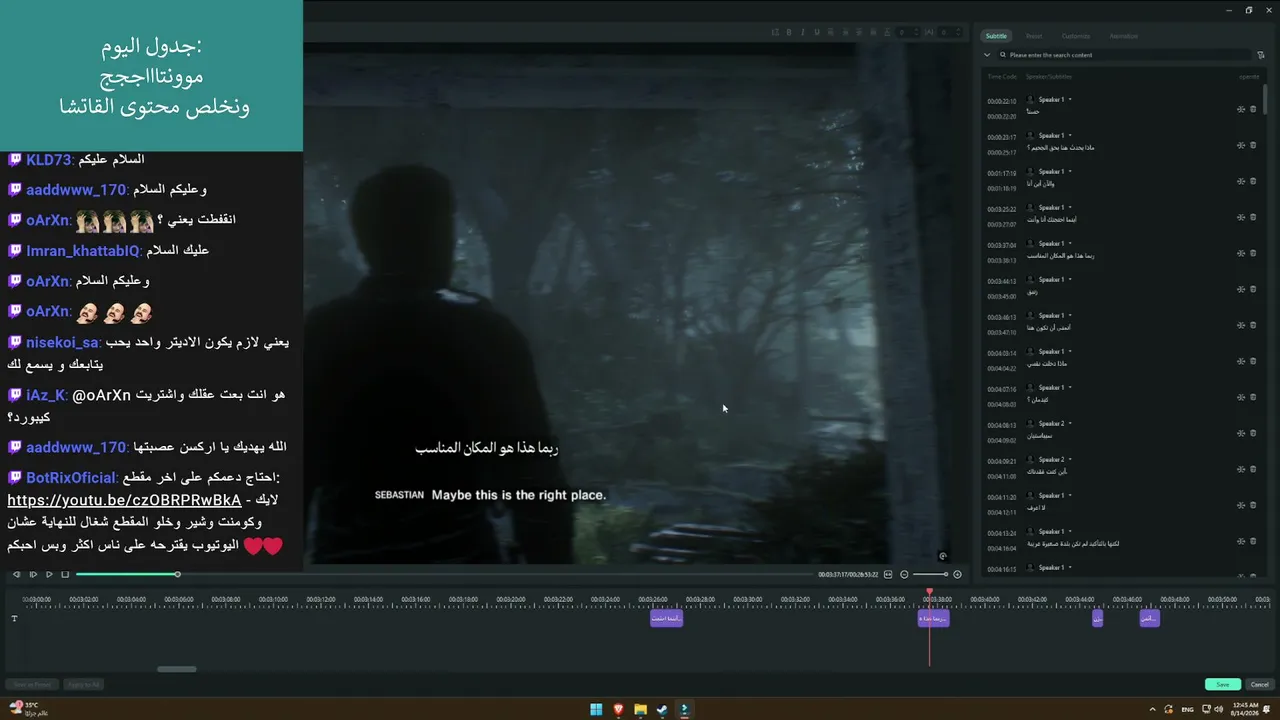Screen dimensions: 1280x720
Task: Open Steam from the taskbar
Action: pyautogui.click(x=662, y=709)
